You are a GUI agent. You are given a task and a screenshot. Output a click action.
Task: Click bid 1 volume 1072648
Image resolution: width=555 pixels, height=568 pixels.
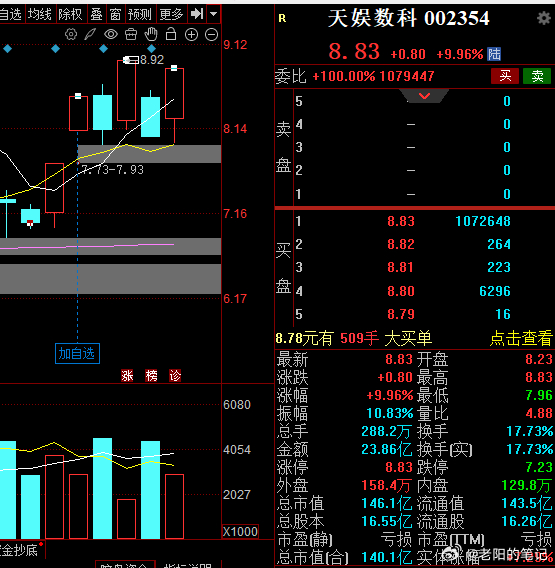point(483,221)
